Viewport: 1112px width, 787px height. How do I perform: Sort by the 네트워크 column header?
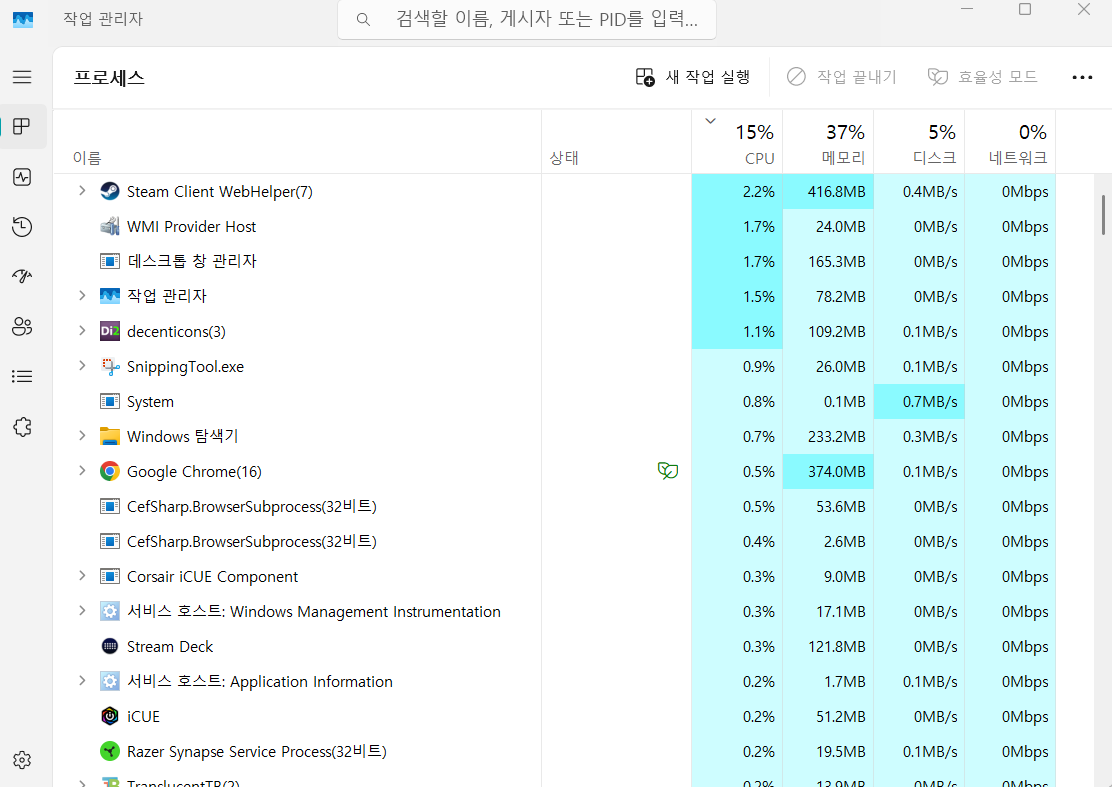[x=1010, y=142]
